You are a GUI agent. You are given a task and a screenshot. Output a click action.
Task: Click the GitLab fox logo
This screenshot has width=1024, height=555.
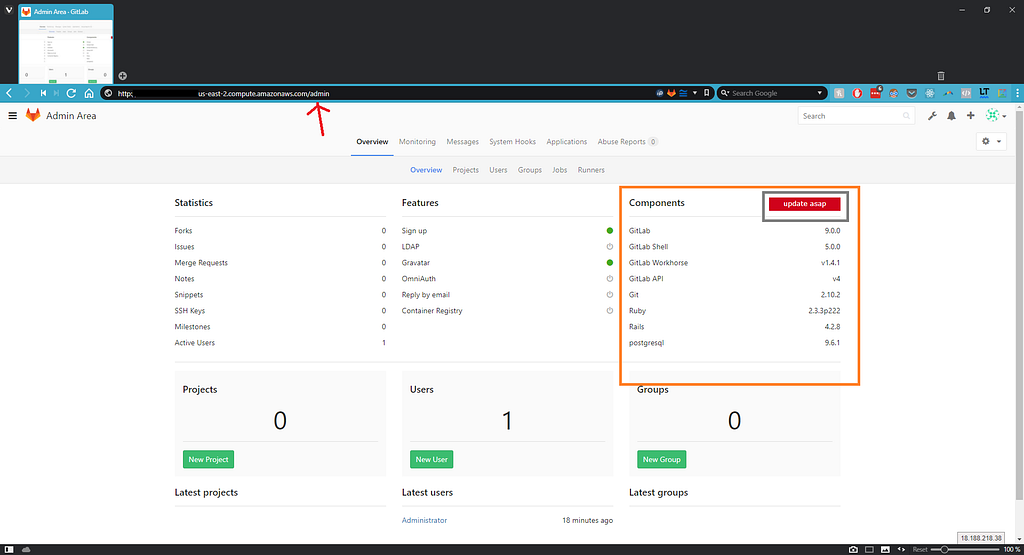coord(33,116)
